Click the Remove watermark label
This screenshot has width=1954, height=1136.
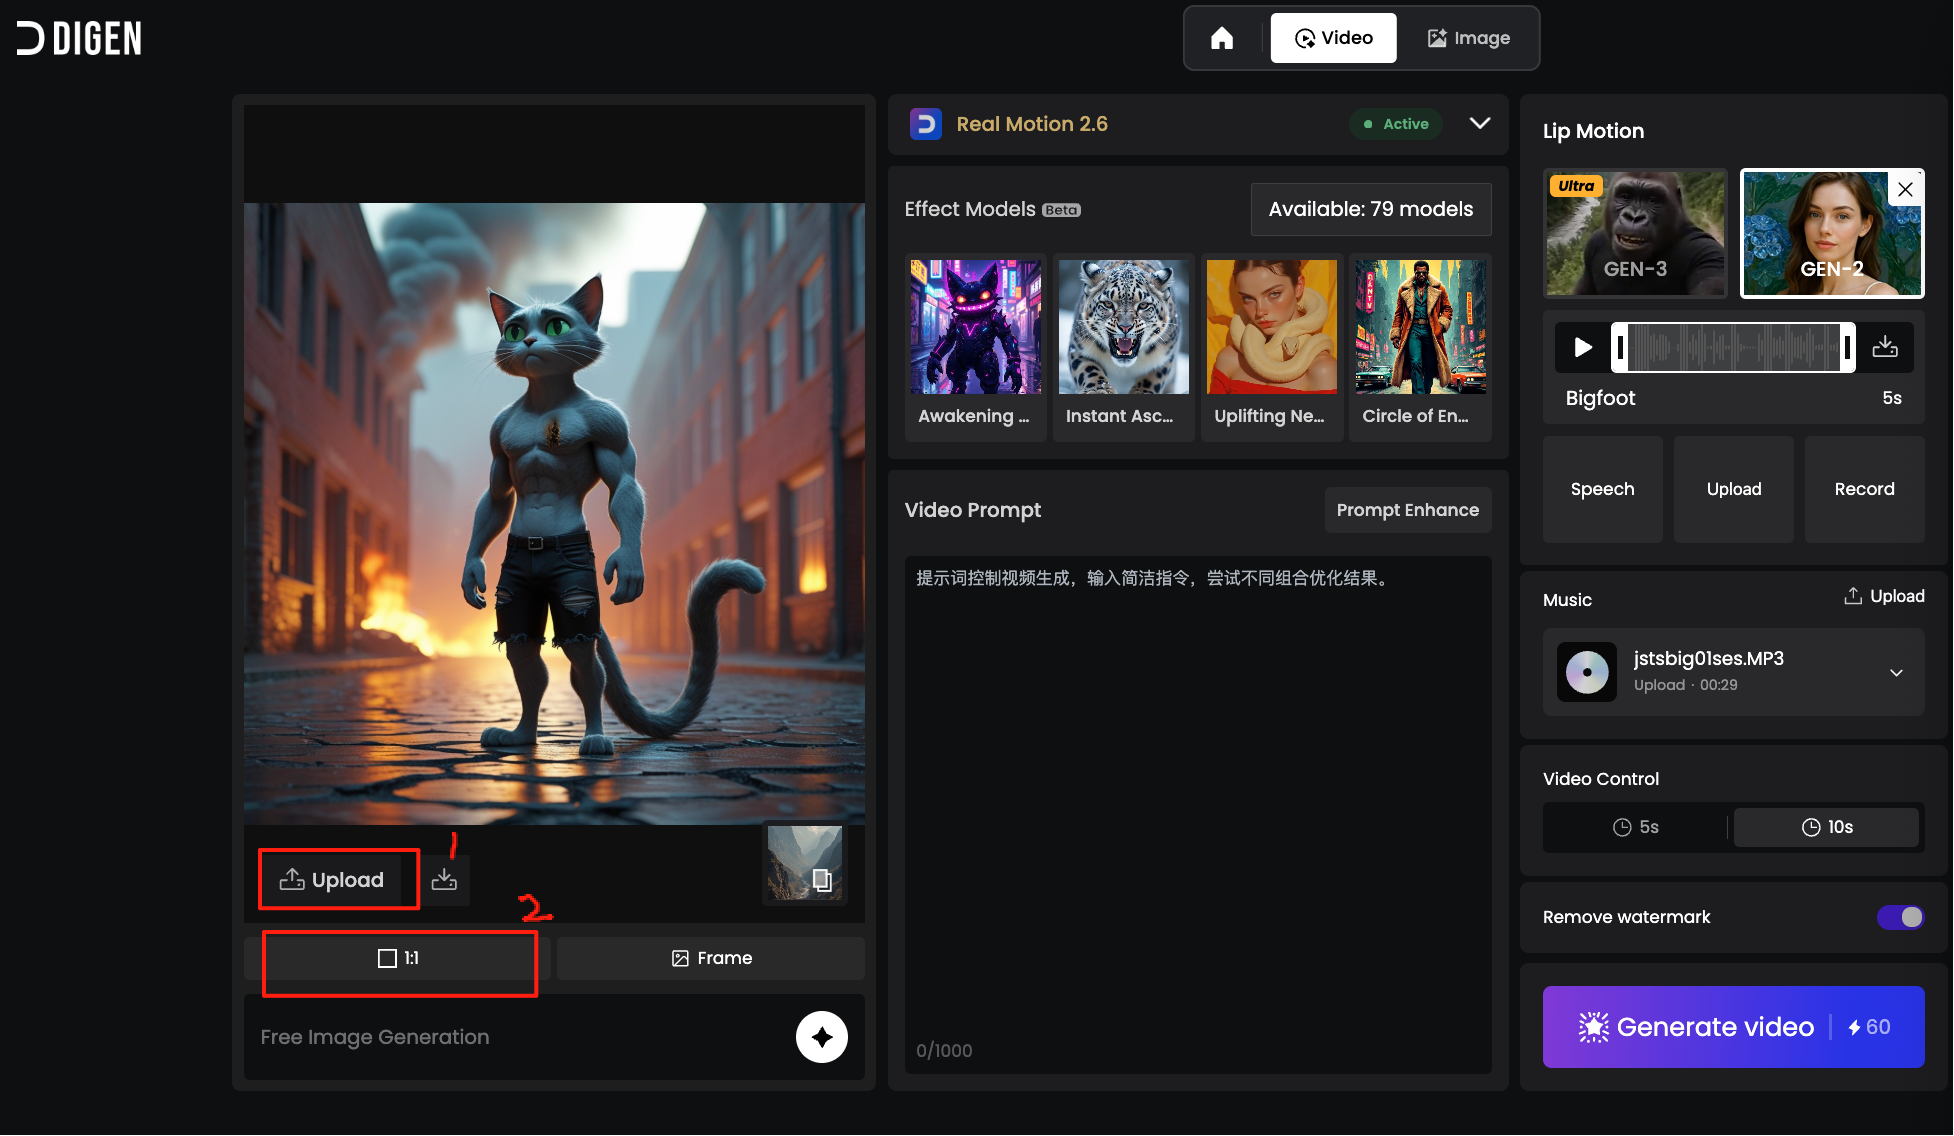(x=1626, y=917)
